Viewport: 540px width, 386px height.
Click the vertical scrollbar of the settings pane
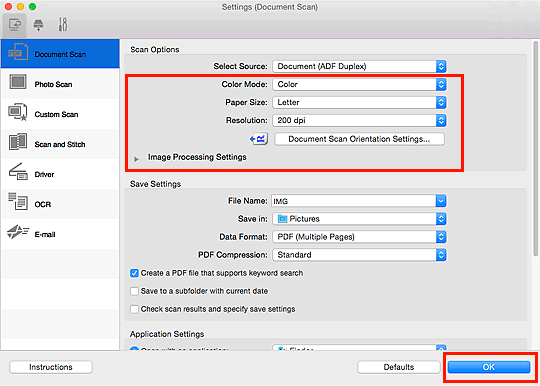pos(535,148)
